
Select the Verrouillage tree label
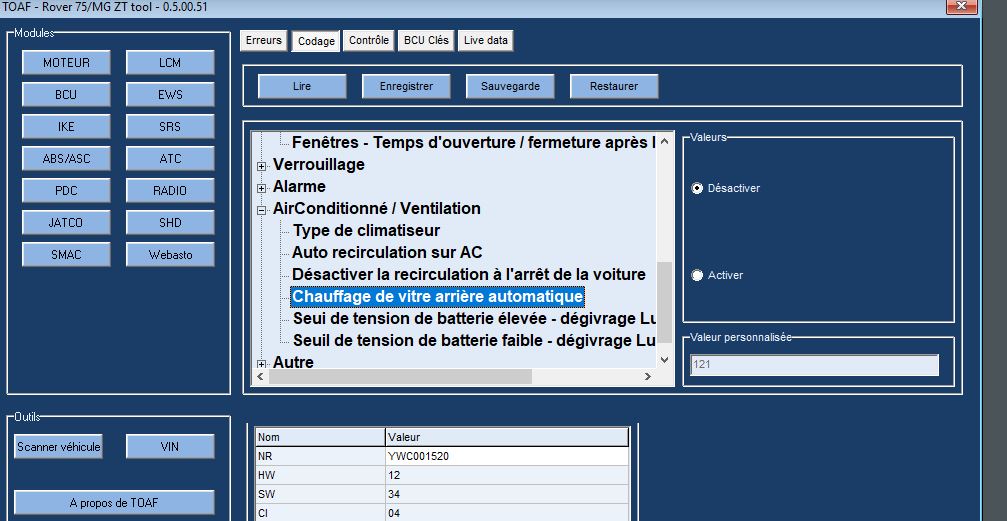[319, 164]
